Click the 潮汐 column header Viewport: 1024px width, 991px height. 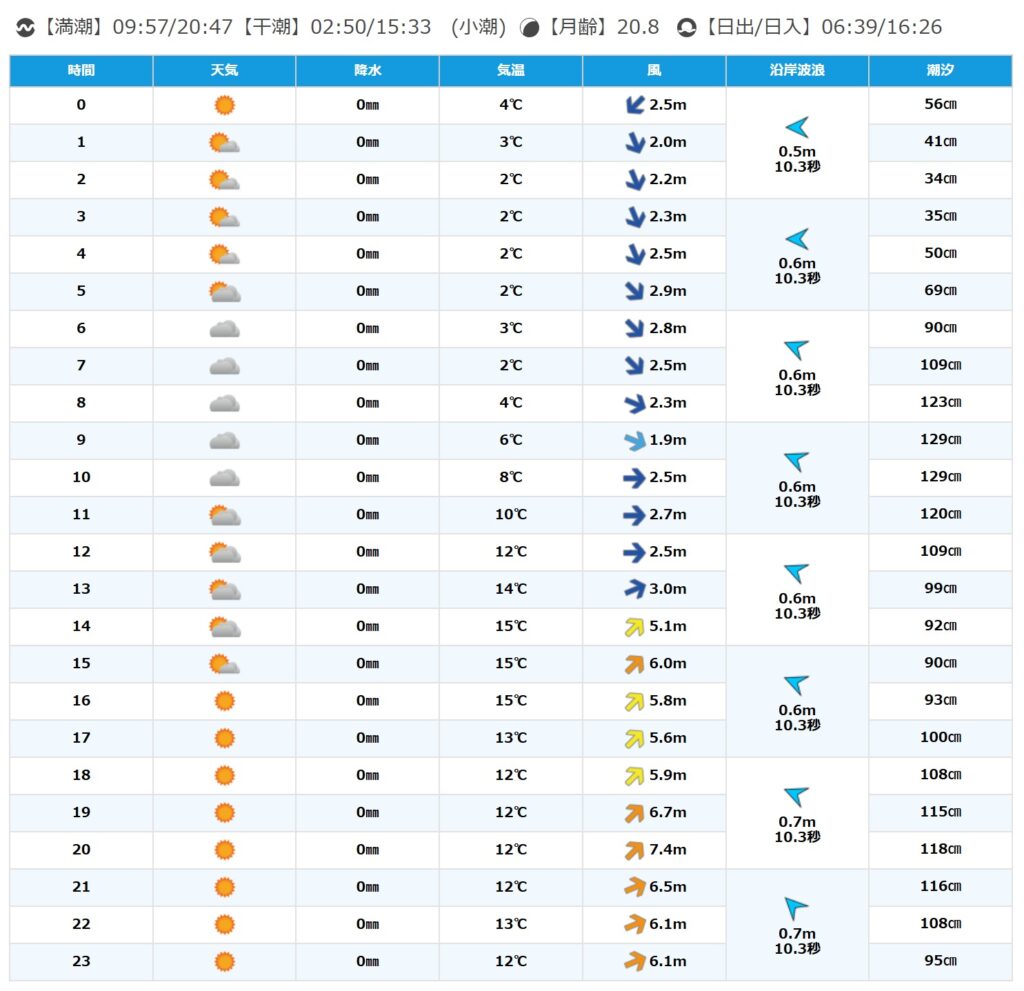(x=940, y=71)
